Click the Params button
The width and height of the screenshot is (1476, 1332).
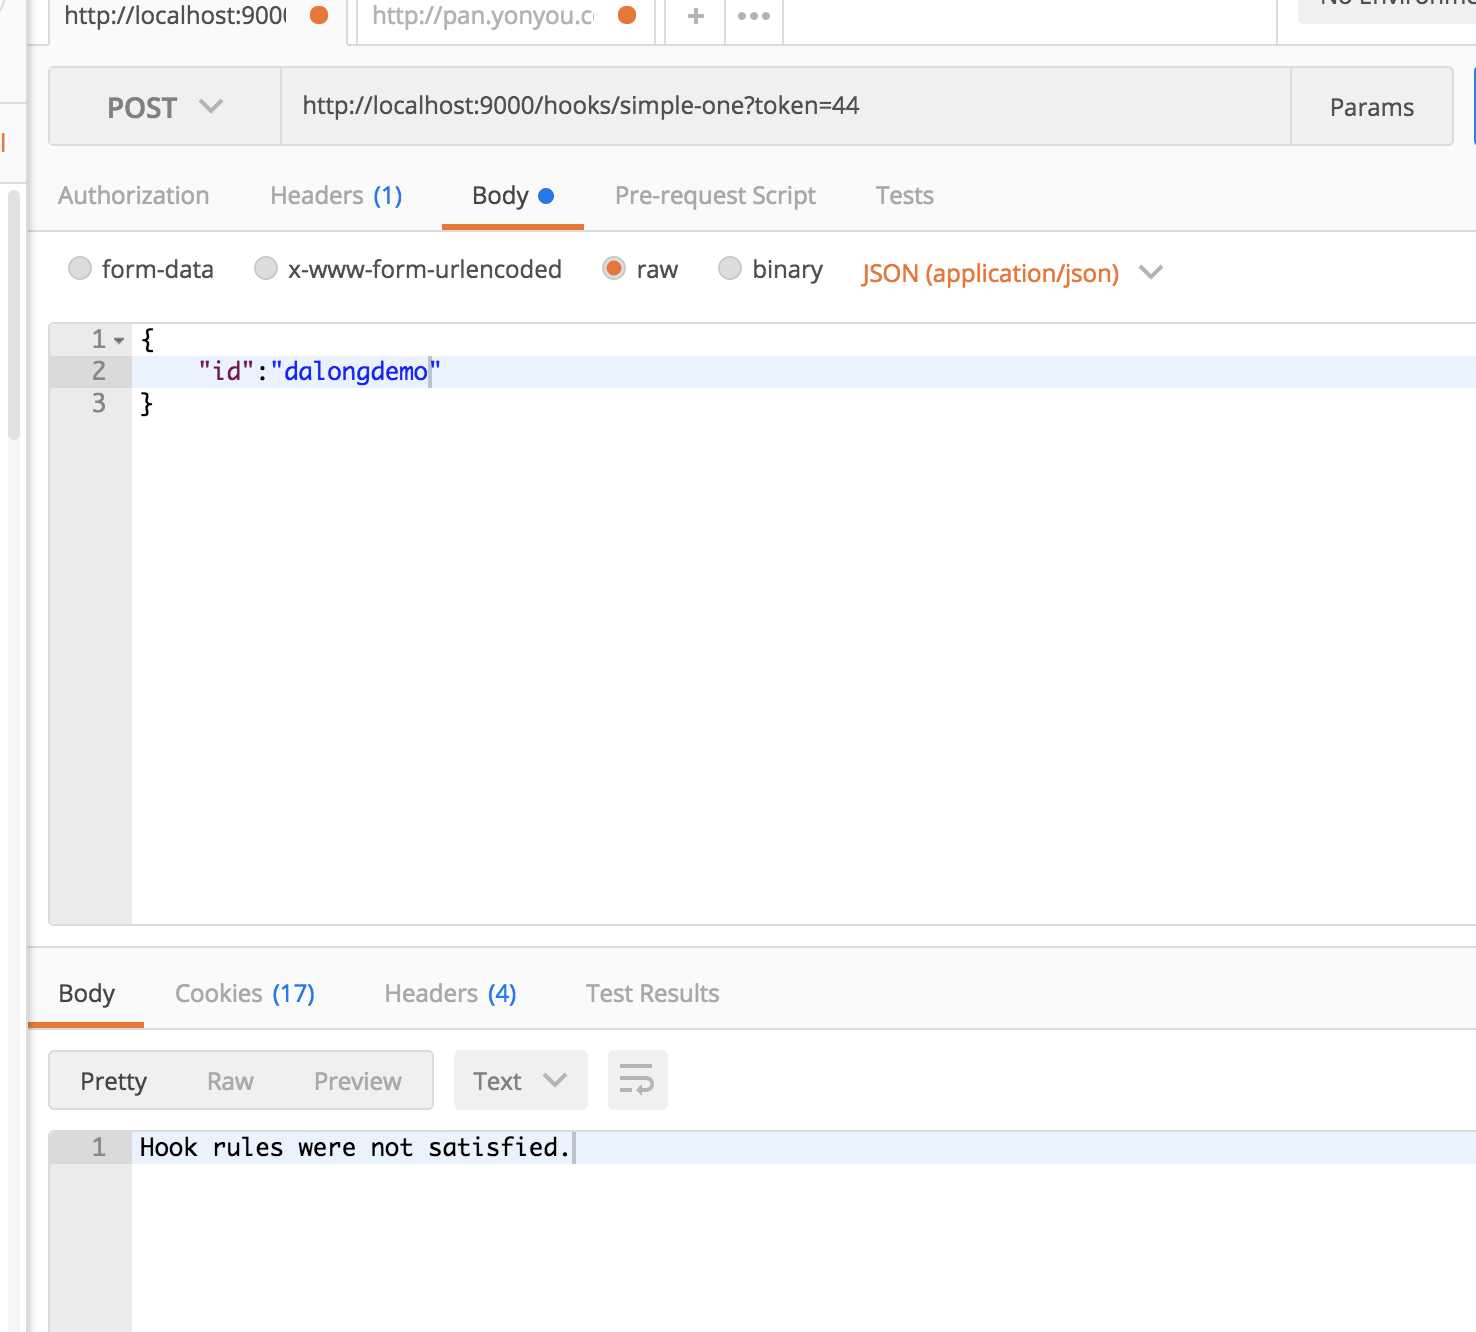[x=1372, y=106]
